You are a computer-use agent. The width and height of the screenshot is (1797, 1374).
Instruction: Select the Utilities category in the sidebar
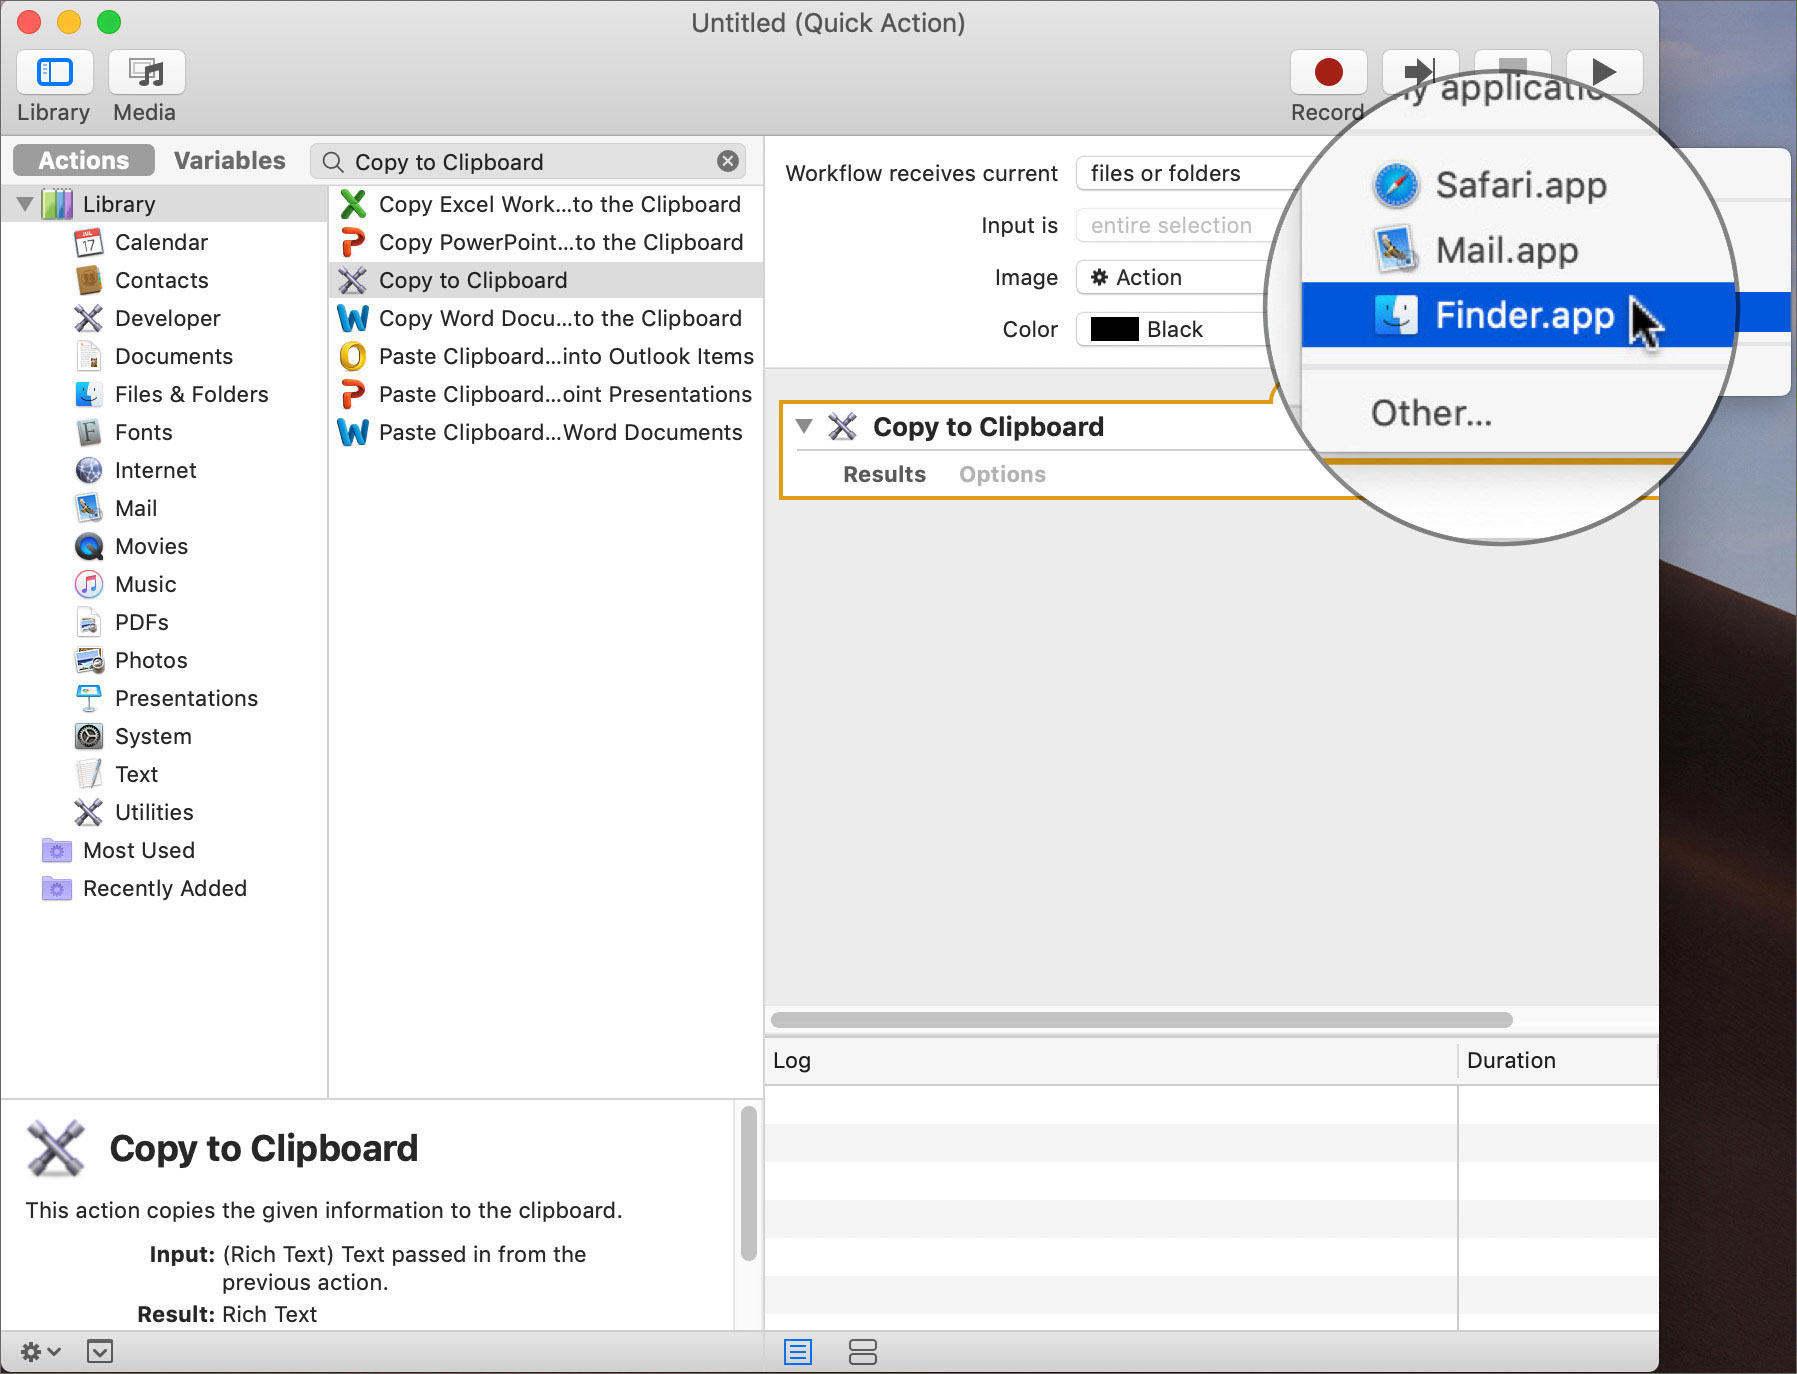click(152, 812)
